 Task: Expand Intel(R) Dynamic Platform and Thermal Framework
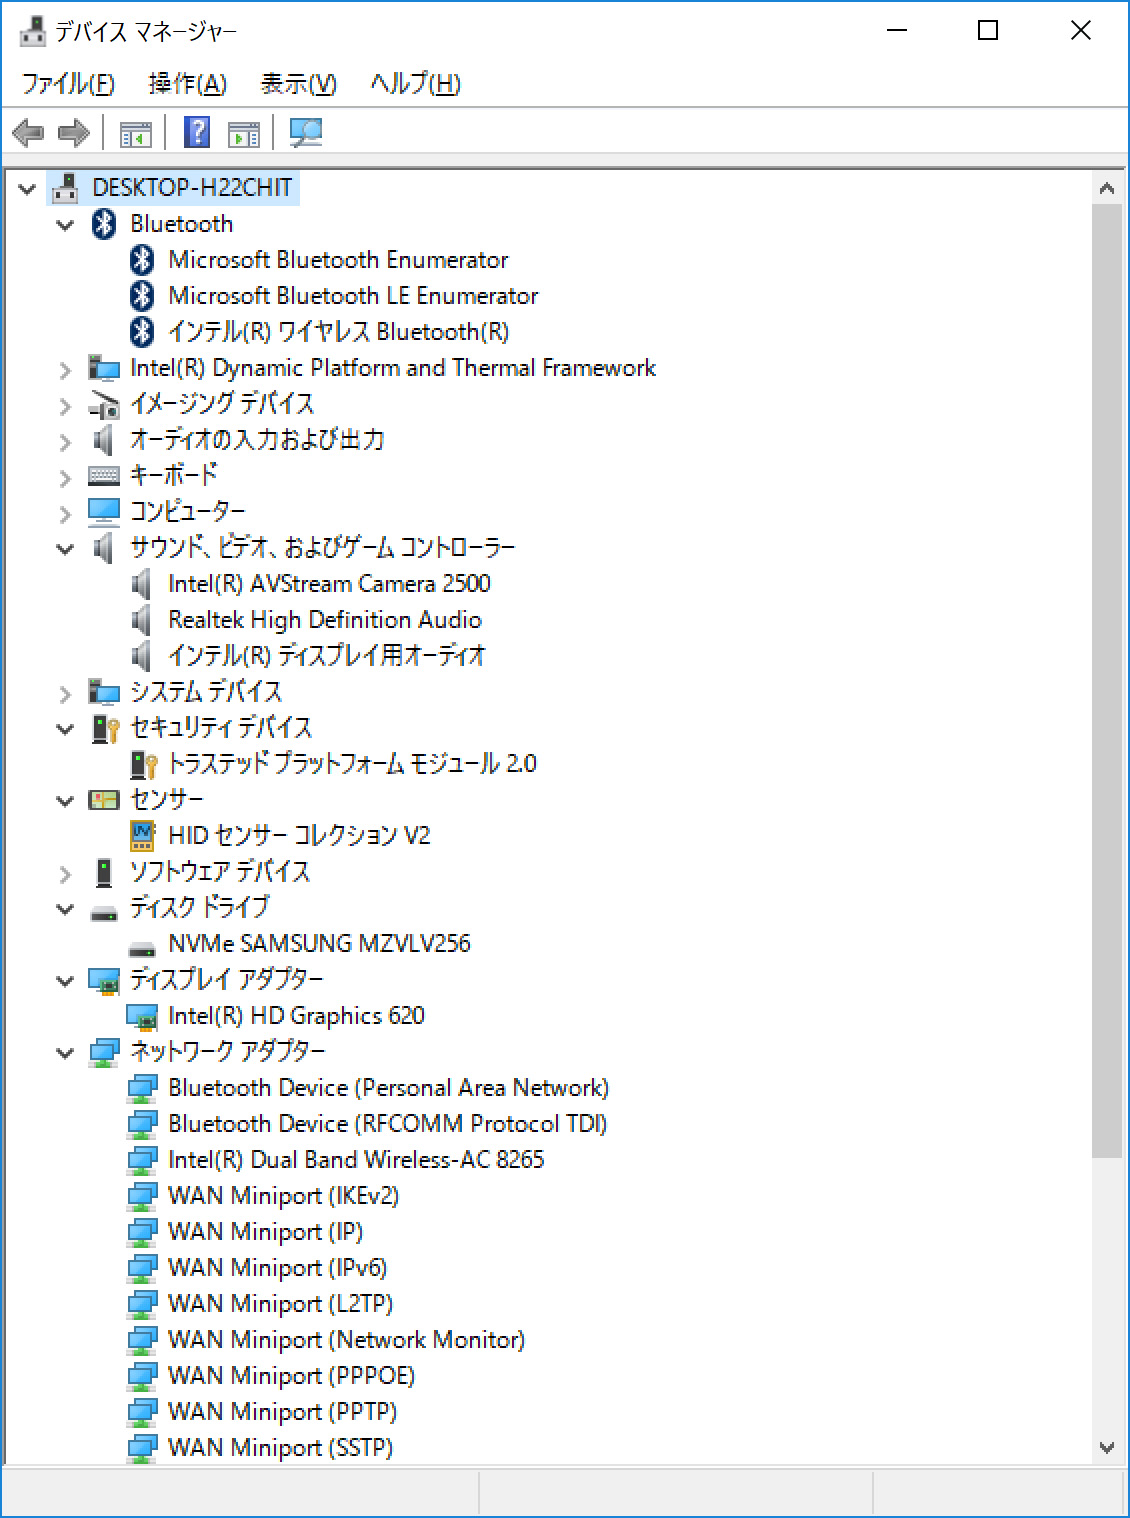click(x=65, y=370)
